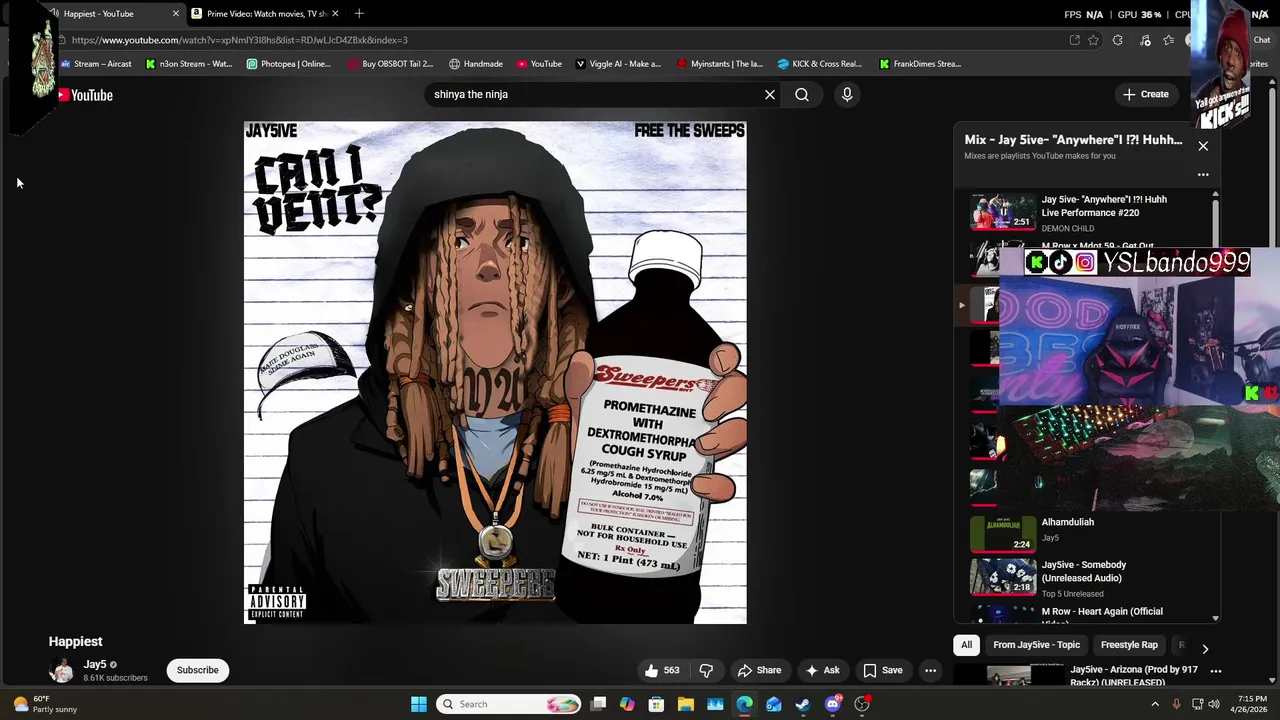Subscribe to the Jay5 channel
Image resolution: width=1280 pixels, height=720 pixels.
point(197,670)
